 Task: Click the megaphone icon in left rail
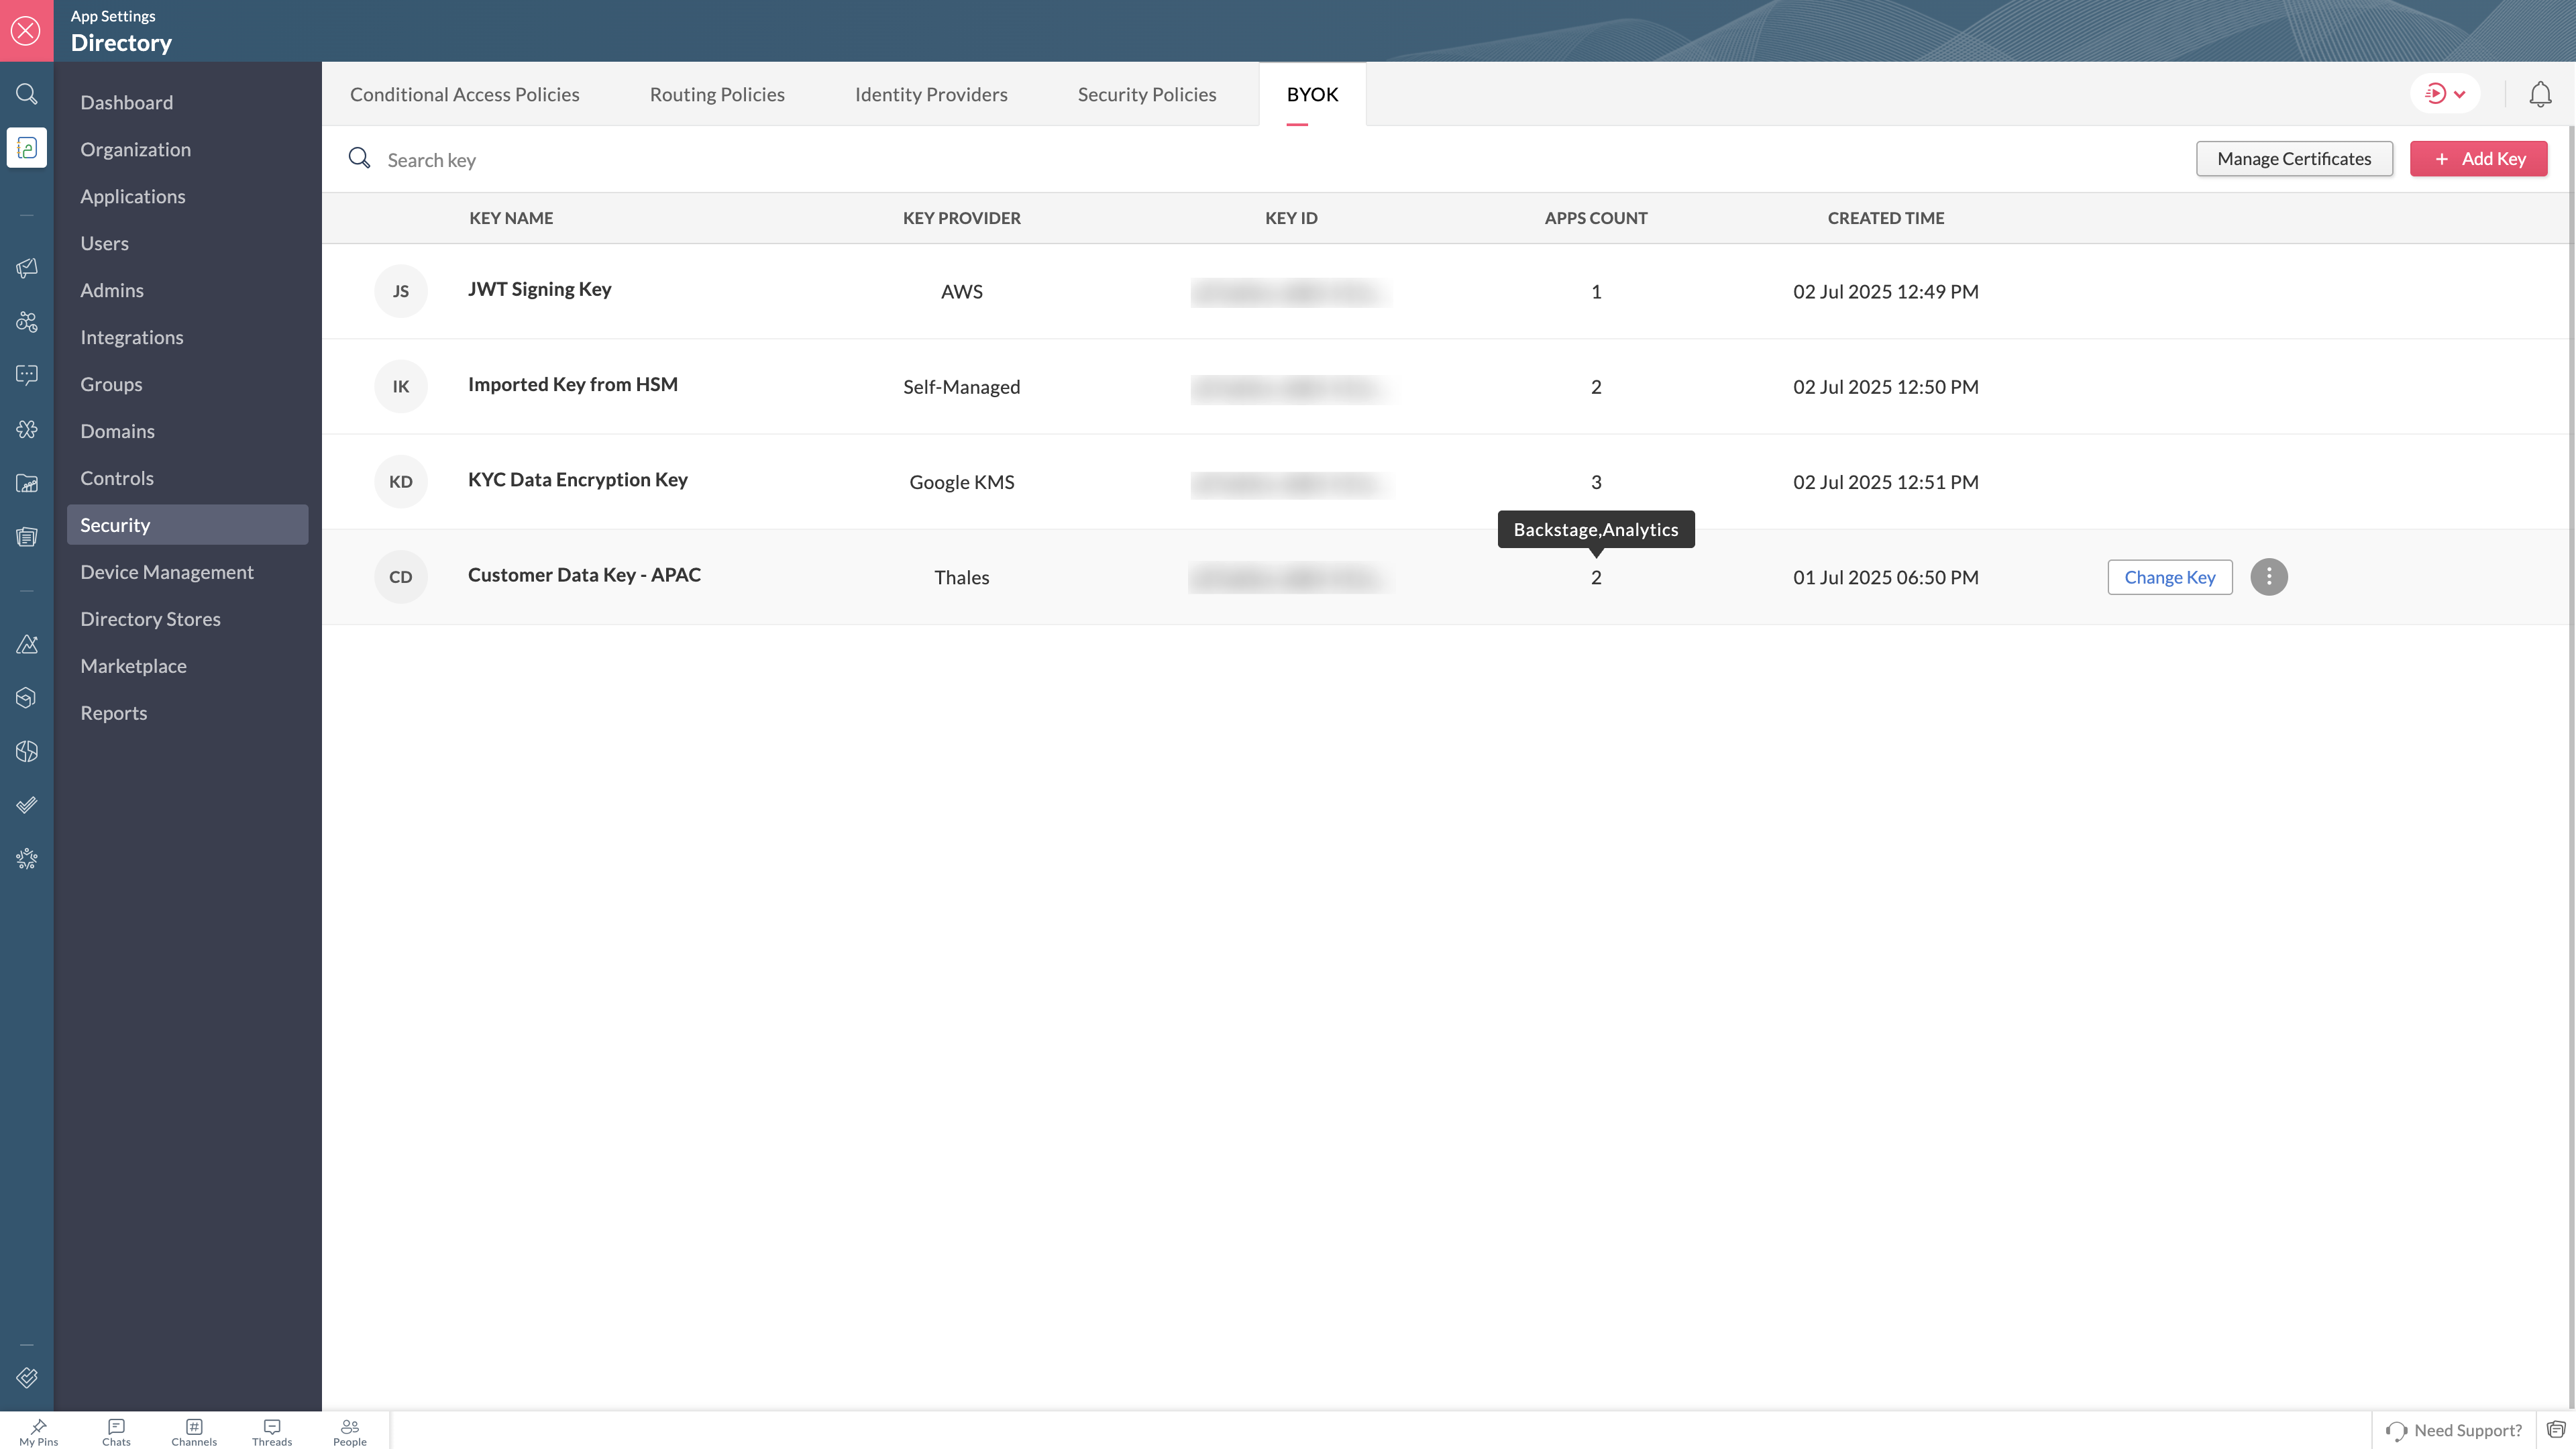(27, 268)
